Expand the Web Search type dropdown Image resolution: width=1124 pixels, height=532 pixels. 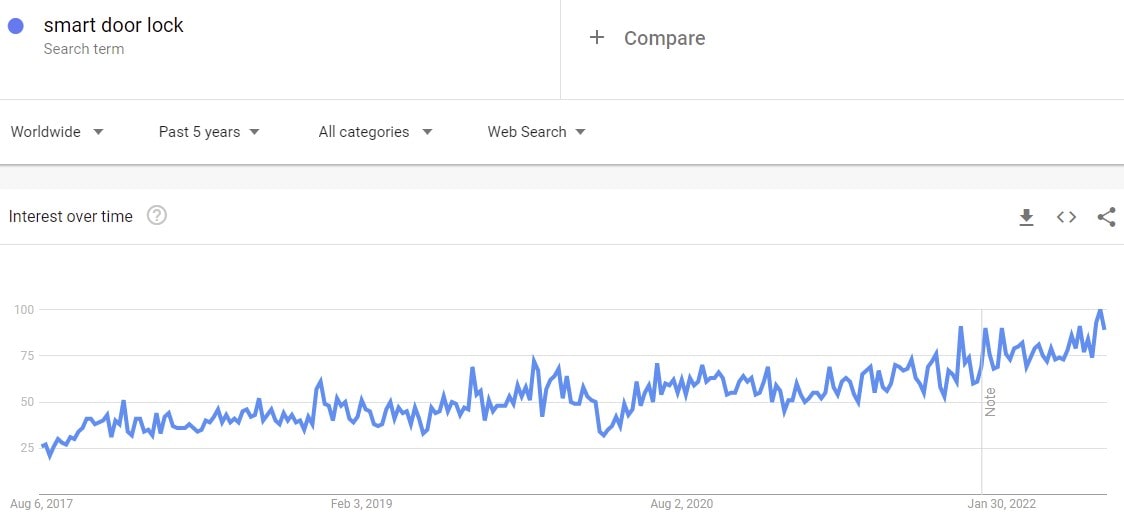pos(536,132)
